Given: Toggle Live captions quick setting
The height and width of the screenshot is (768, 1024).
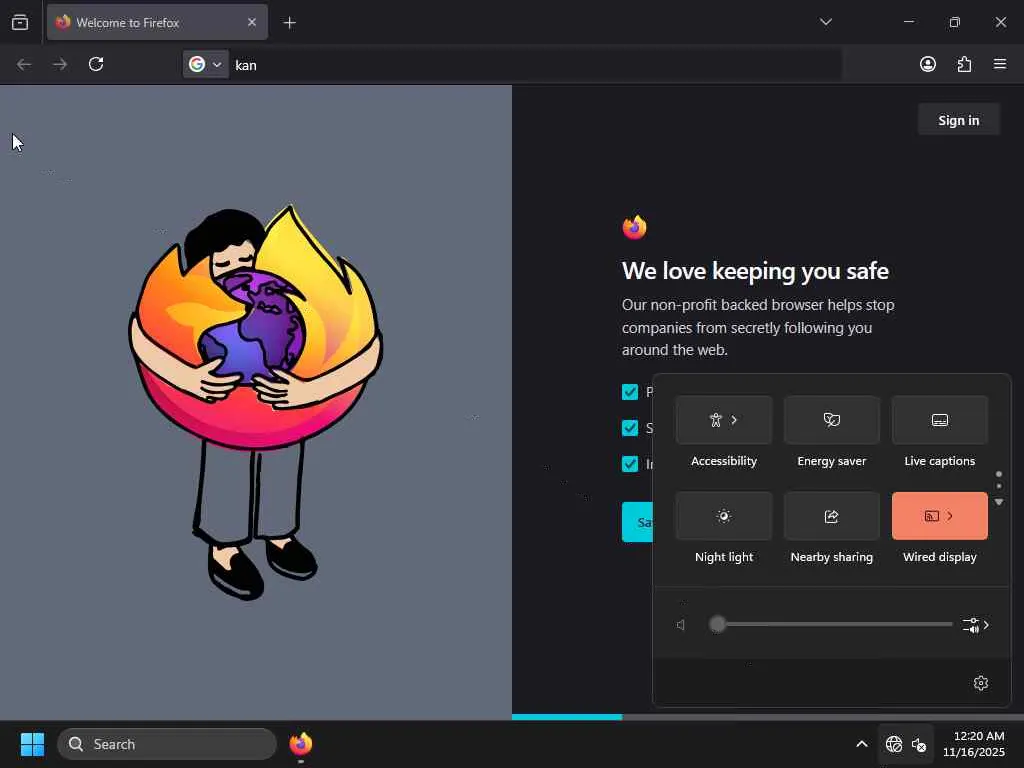Looking at the screenshot, I should [x=939, y=420].
